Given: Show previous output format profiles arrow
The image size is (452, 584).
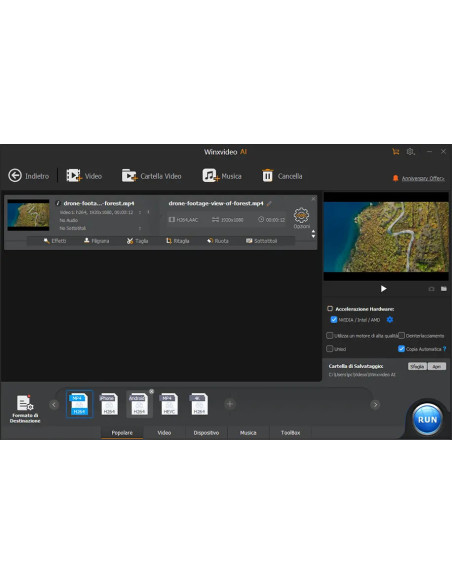Looking at the screenshot, I should point(54,404).
